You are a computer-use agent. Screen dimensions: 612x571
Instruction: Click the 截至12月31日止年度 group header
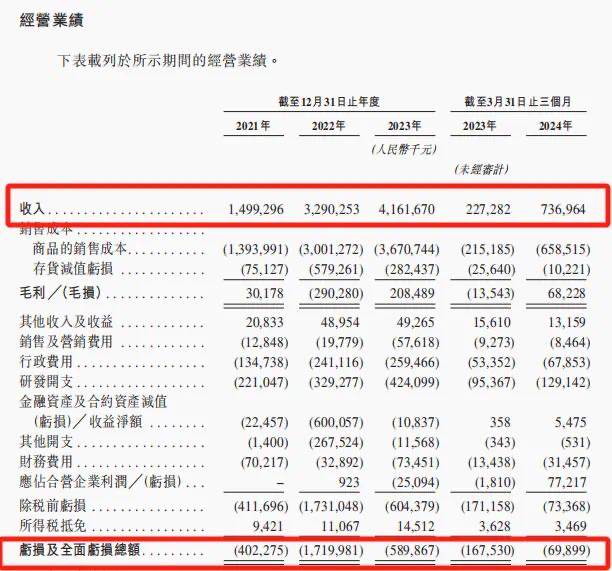coord(328,102)
